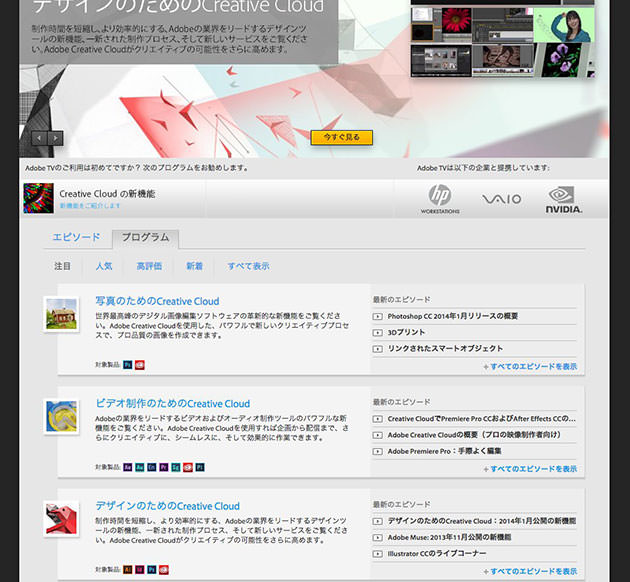Click 新機能をご紹介します link under Creative Cloud の新機能
This screenshot has height=582, width=630.
point(90,206)
